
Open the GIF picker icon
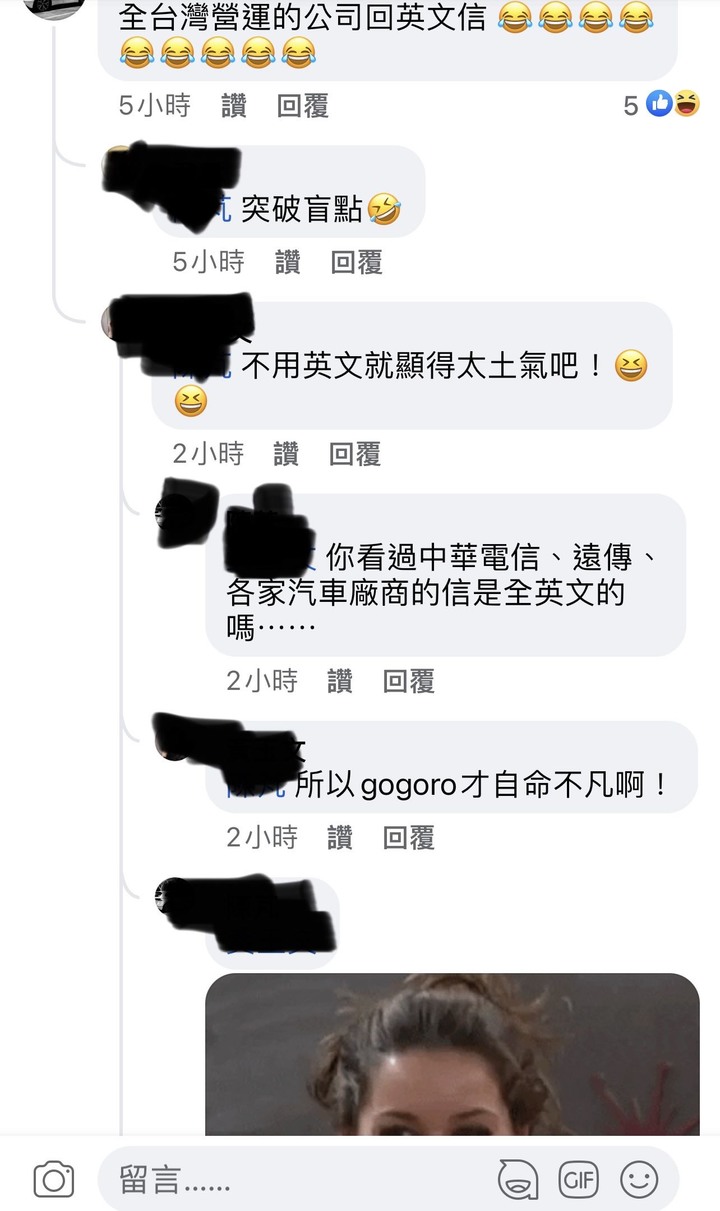[x=578, y=1179]
